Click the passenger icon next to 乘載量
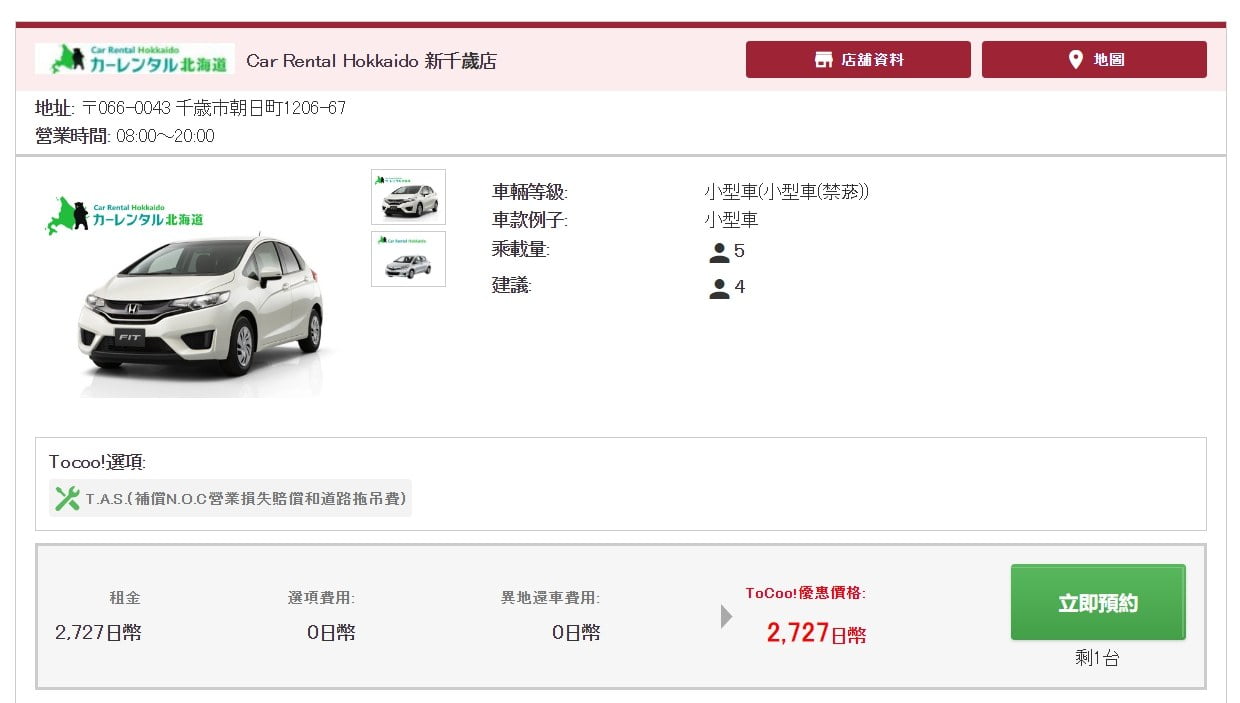1240x703 pixels. point(718,251)
